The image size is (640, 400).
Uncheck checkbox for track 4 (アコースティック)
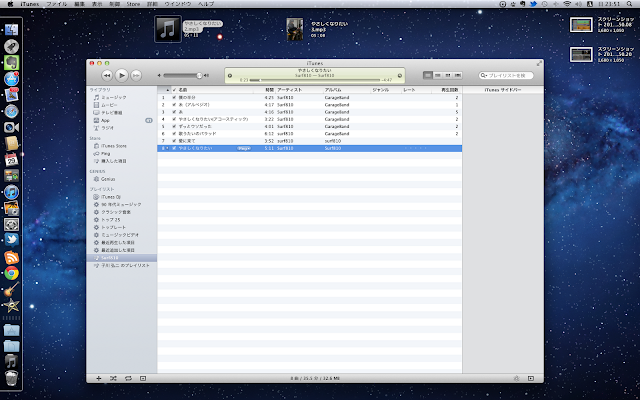click(x=174, y=119)
